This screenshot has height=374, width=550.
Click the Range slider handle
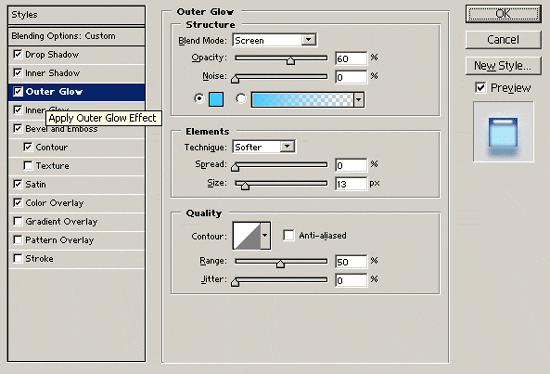tap(280, 263)
